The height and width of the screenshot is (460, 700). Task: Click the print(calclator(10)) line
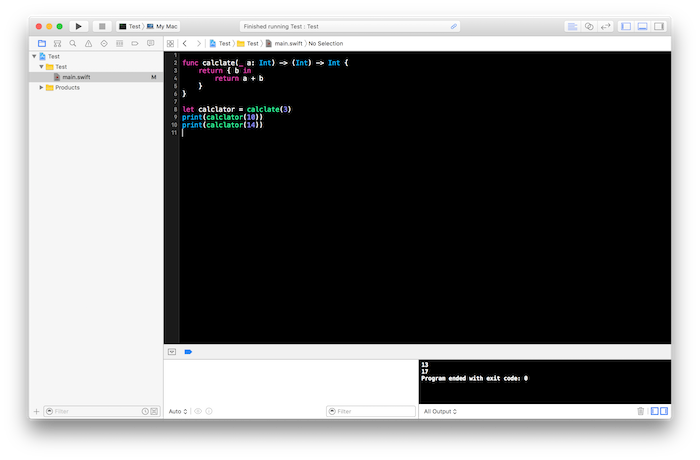pos(222,117)
